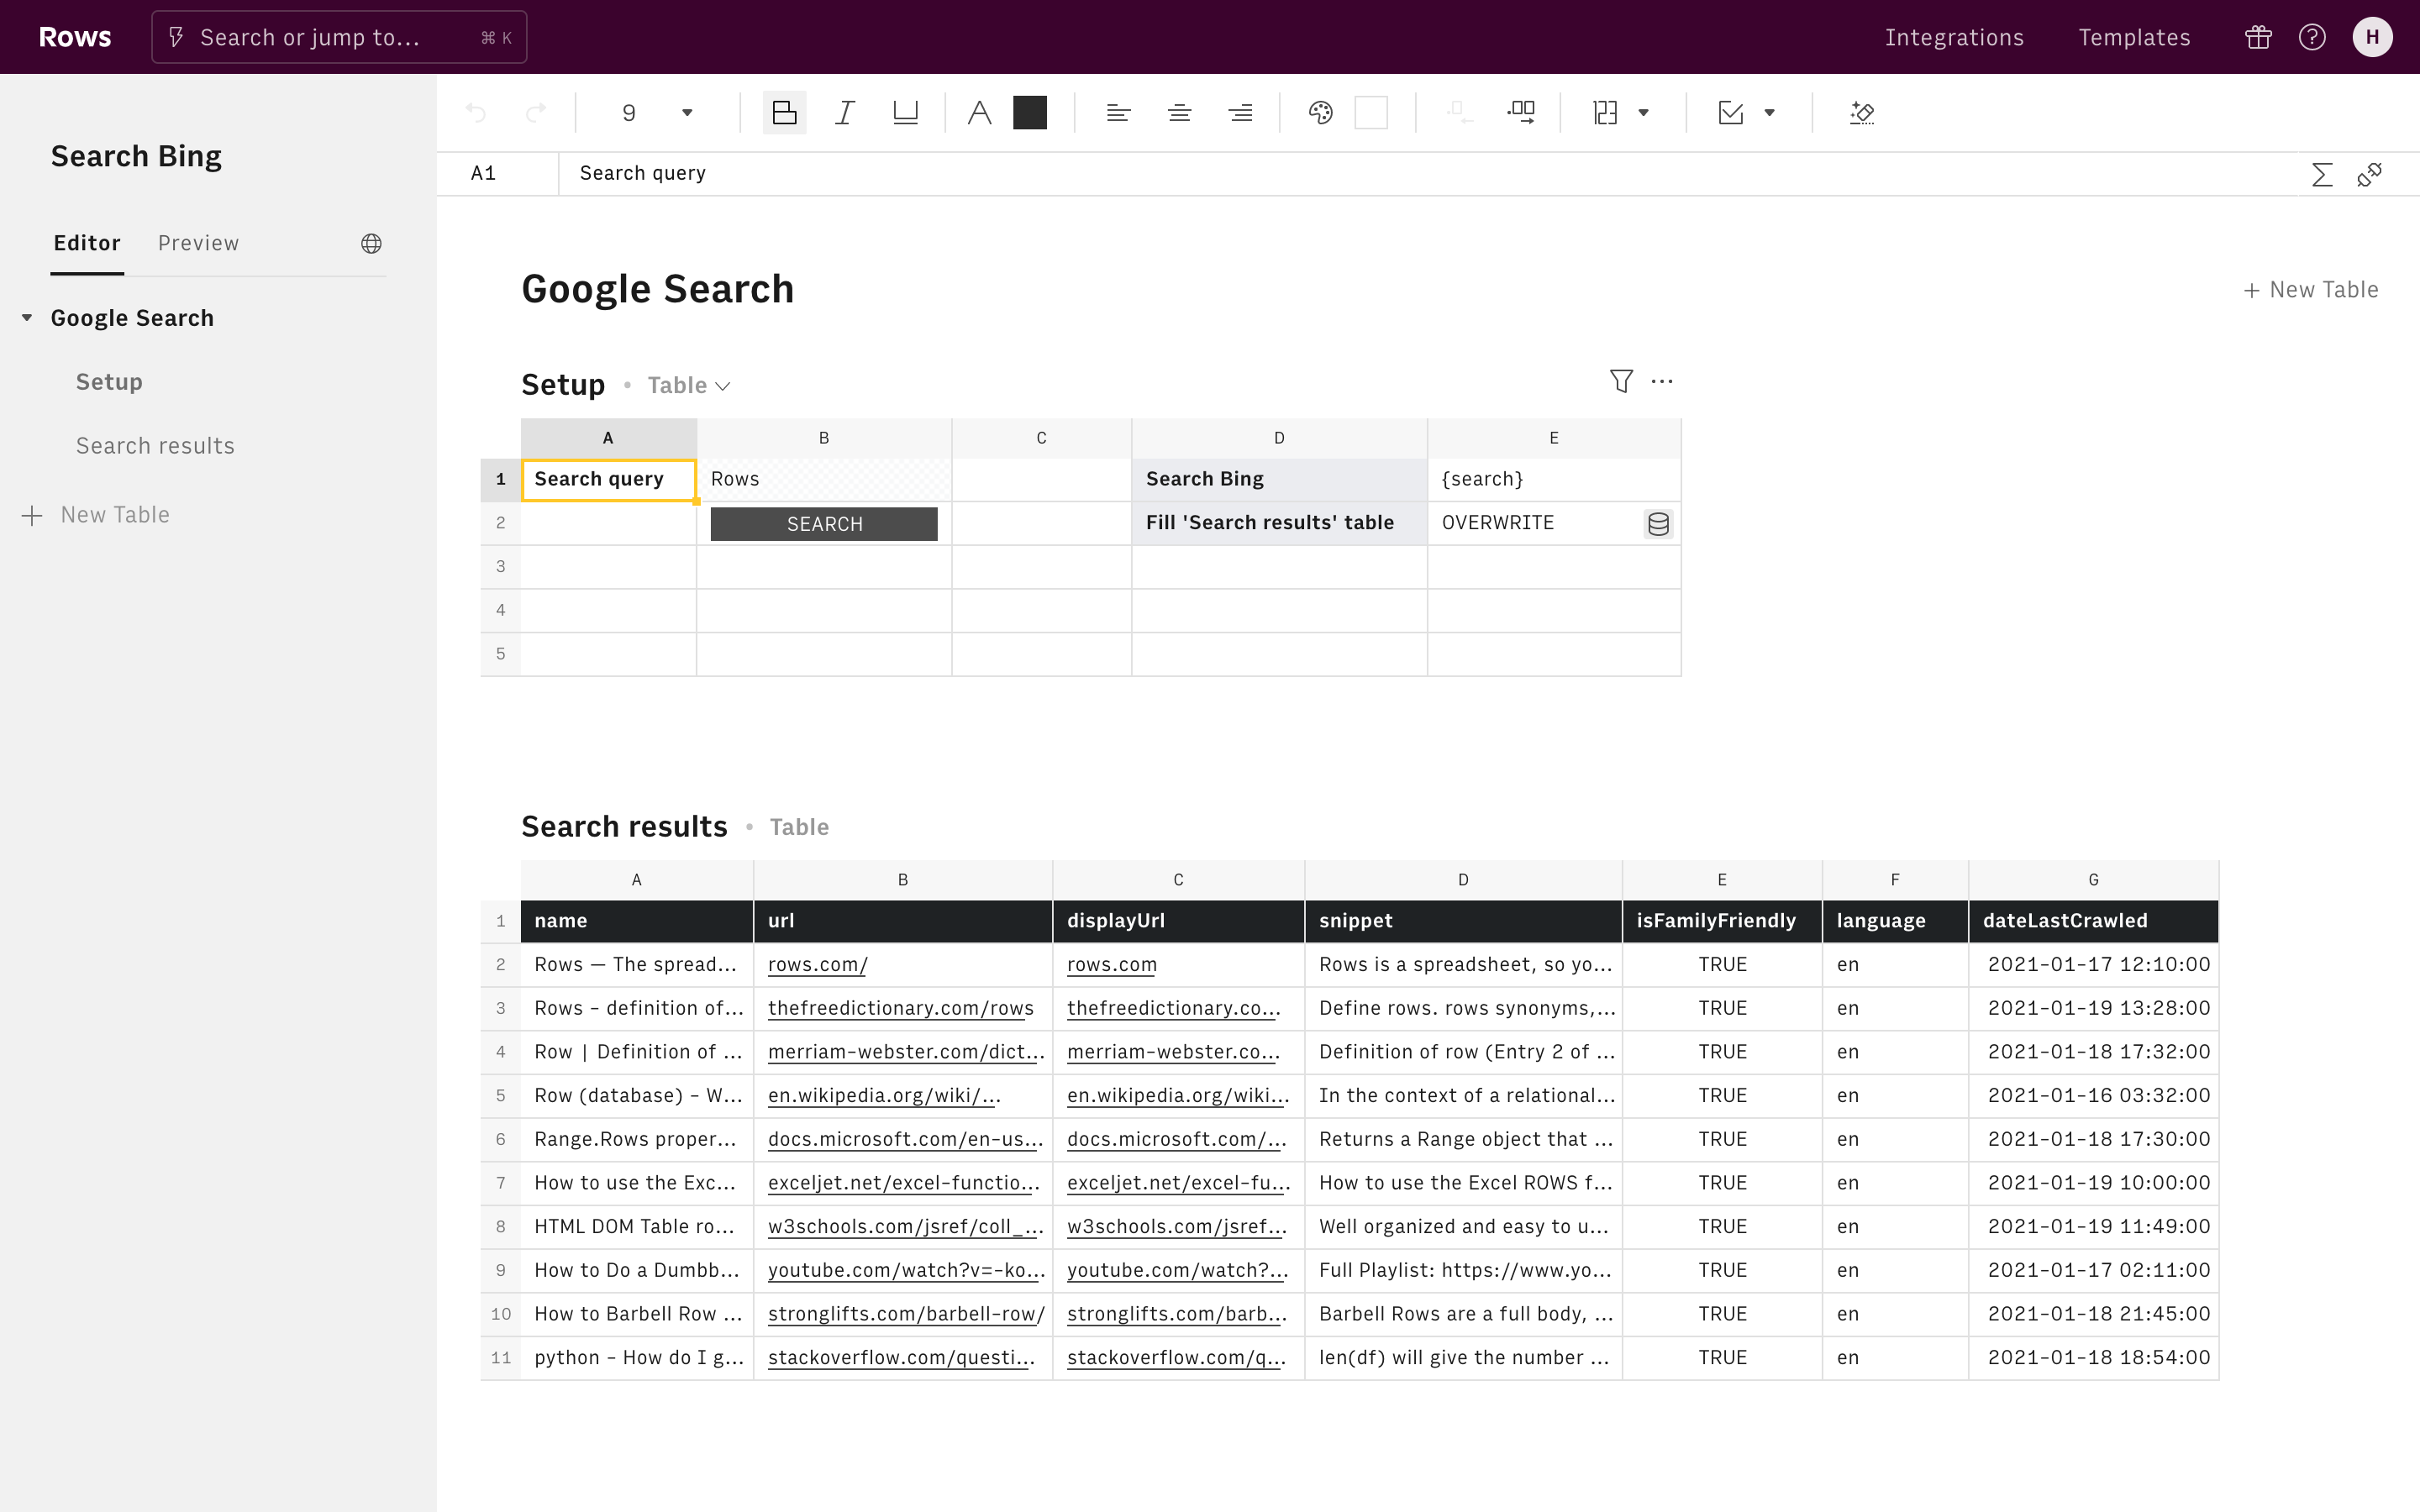
Task: Click the center align icon
Action: [1179, 113]
